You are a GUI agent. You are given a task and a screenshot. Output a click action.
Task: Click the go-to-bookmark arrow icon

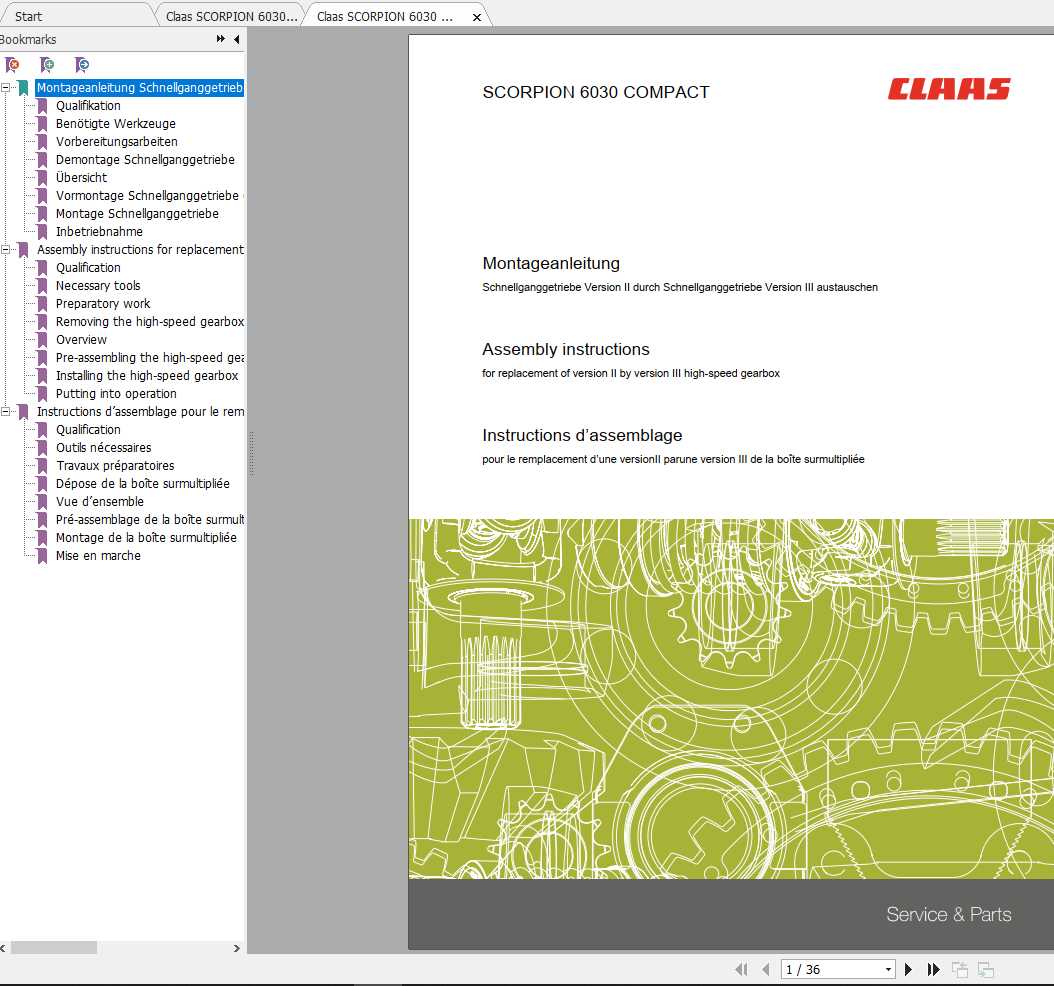[84, 64]
